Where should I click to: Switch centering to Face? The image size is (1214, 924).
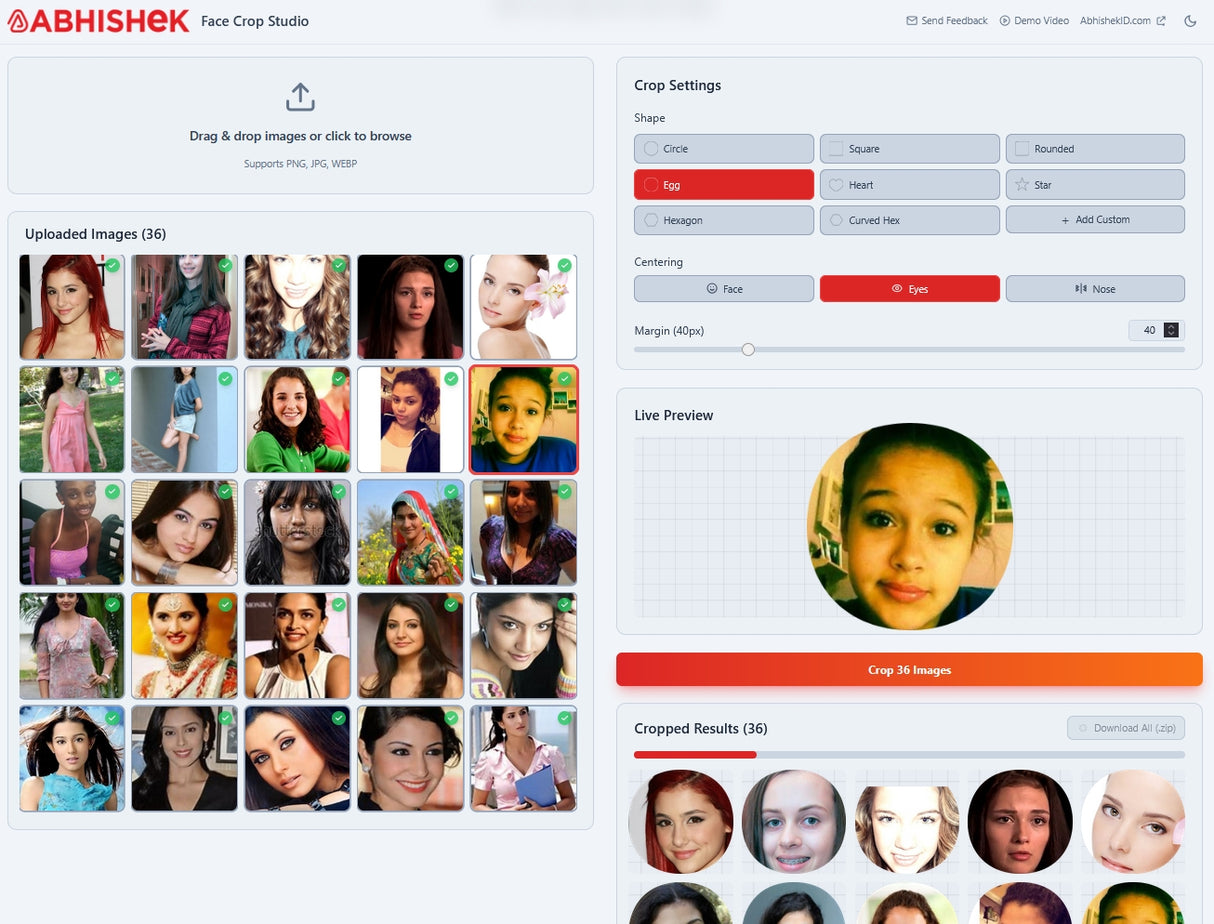pyautogui.click(x=723, y=288)
